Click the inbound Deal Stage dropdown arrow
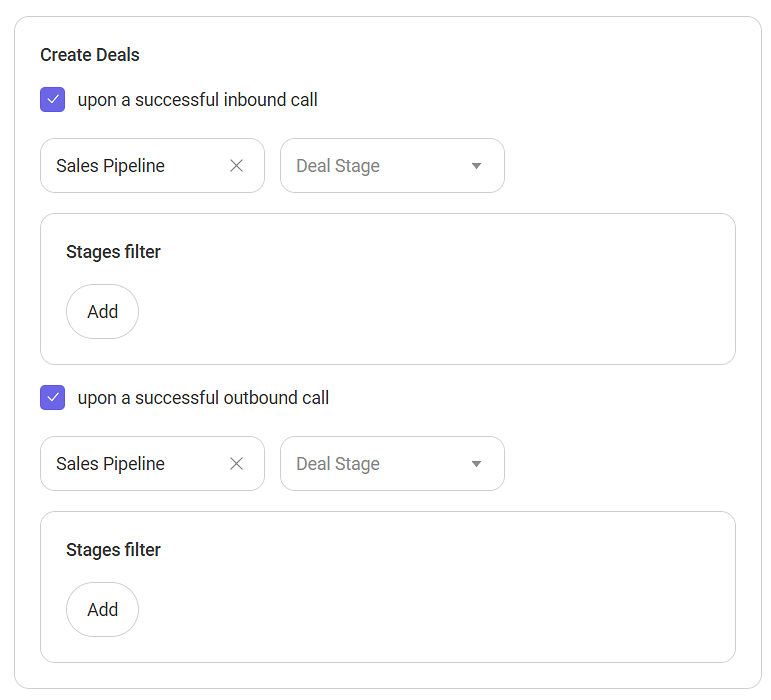 (476, 166)
